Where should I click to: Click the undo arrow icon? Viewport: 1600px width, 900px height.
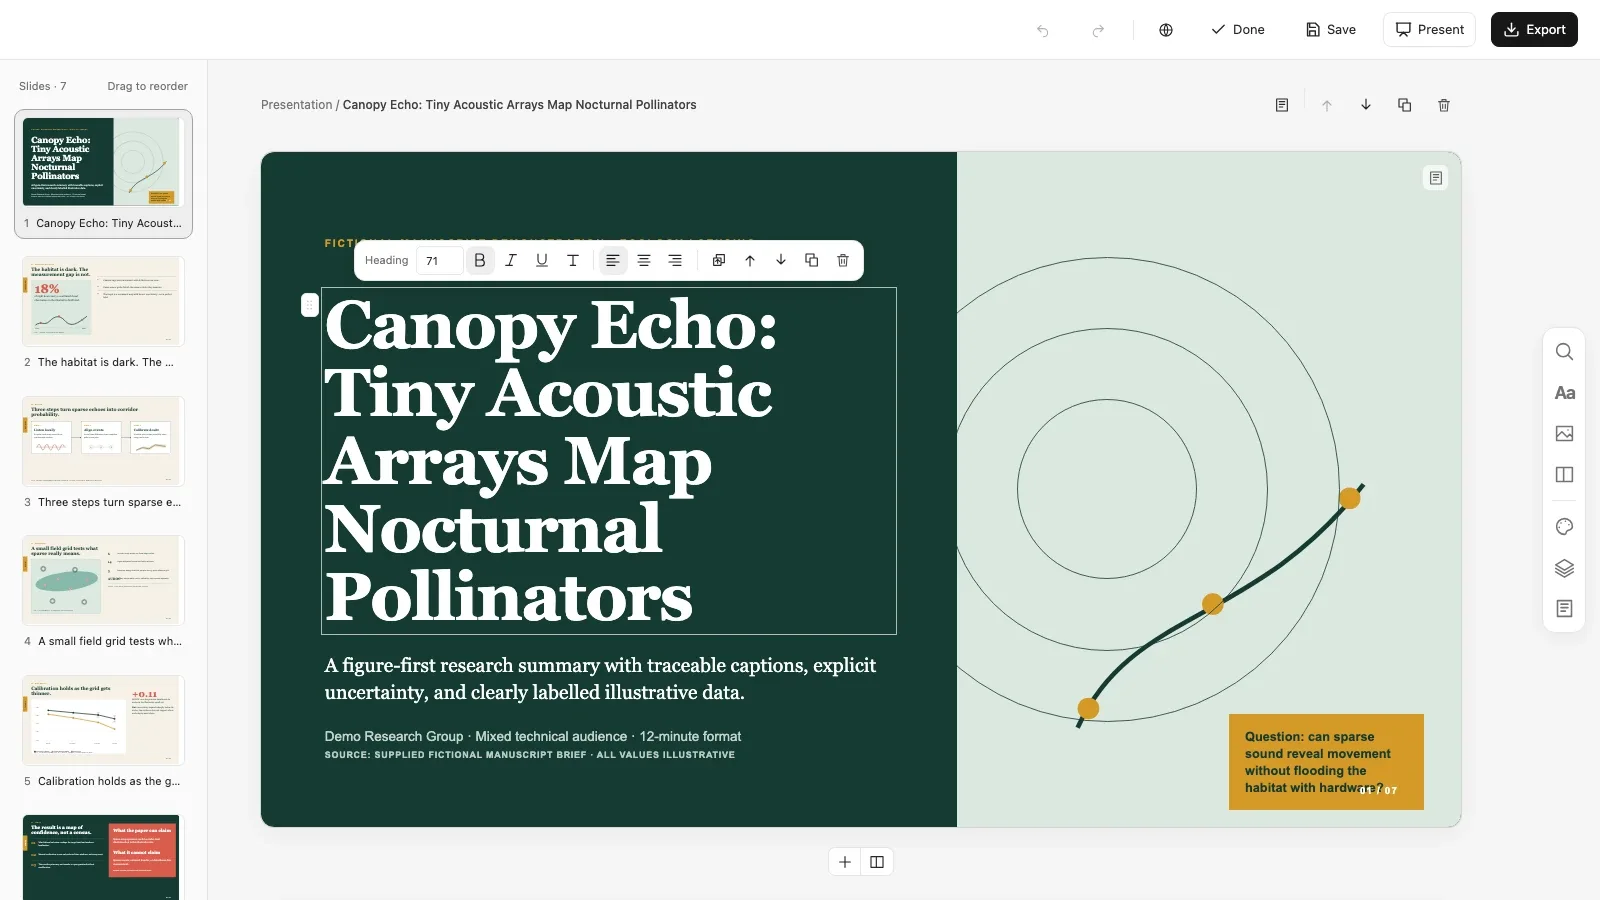(1043, 30)
